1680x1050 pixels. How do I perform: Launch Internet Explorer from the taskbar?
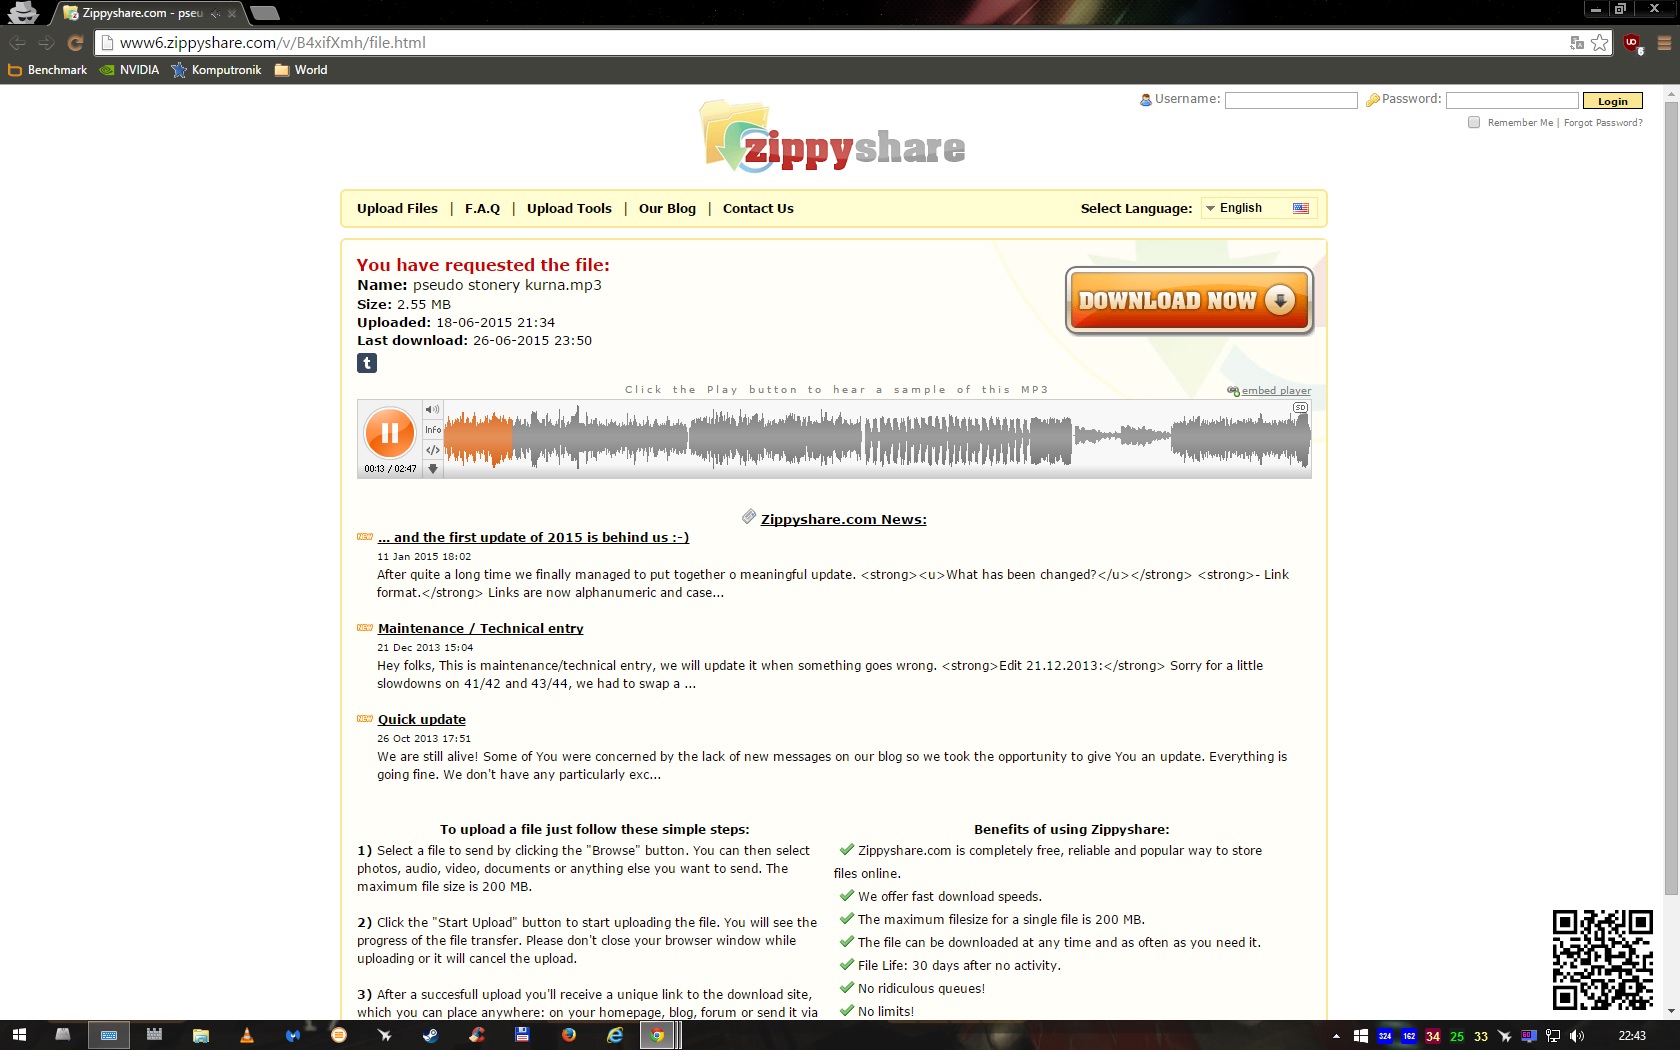tap(615, 1035)
